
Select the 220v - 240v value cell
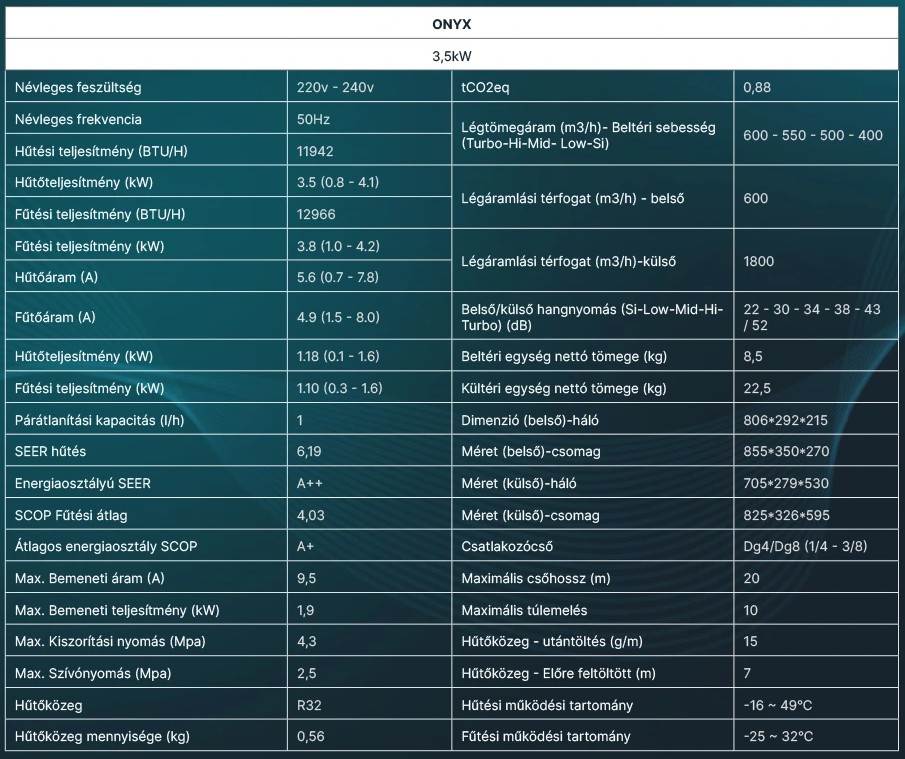(x=335, y=88)
